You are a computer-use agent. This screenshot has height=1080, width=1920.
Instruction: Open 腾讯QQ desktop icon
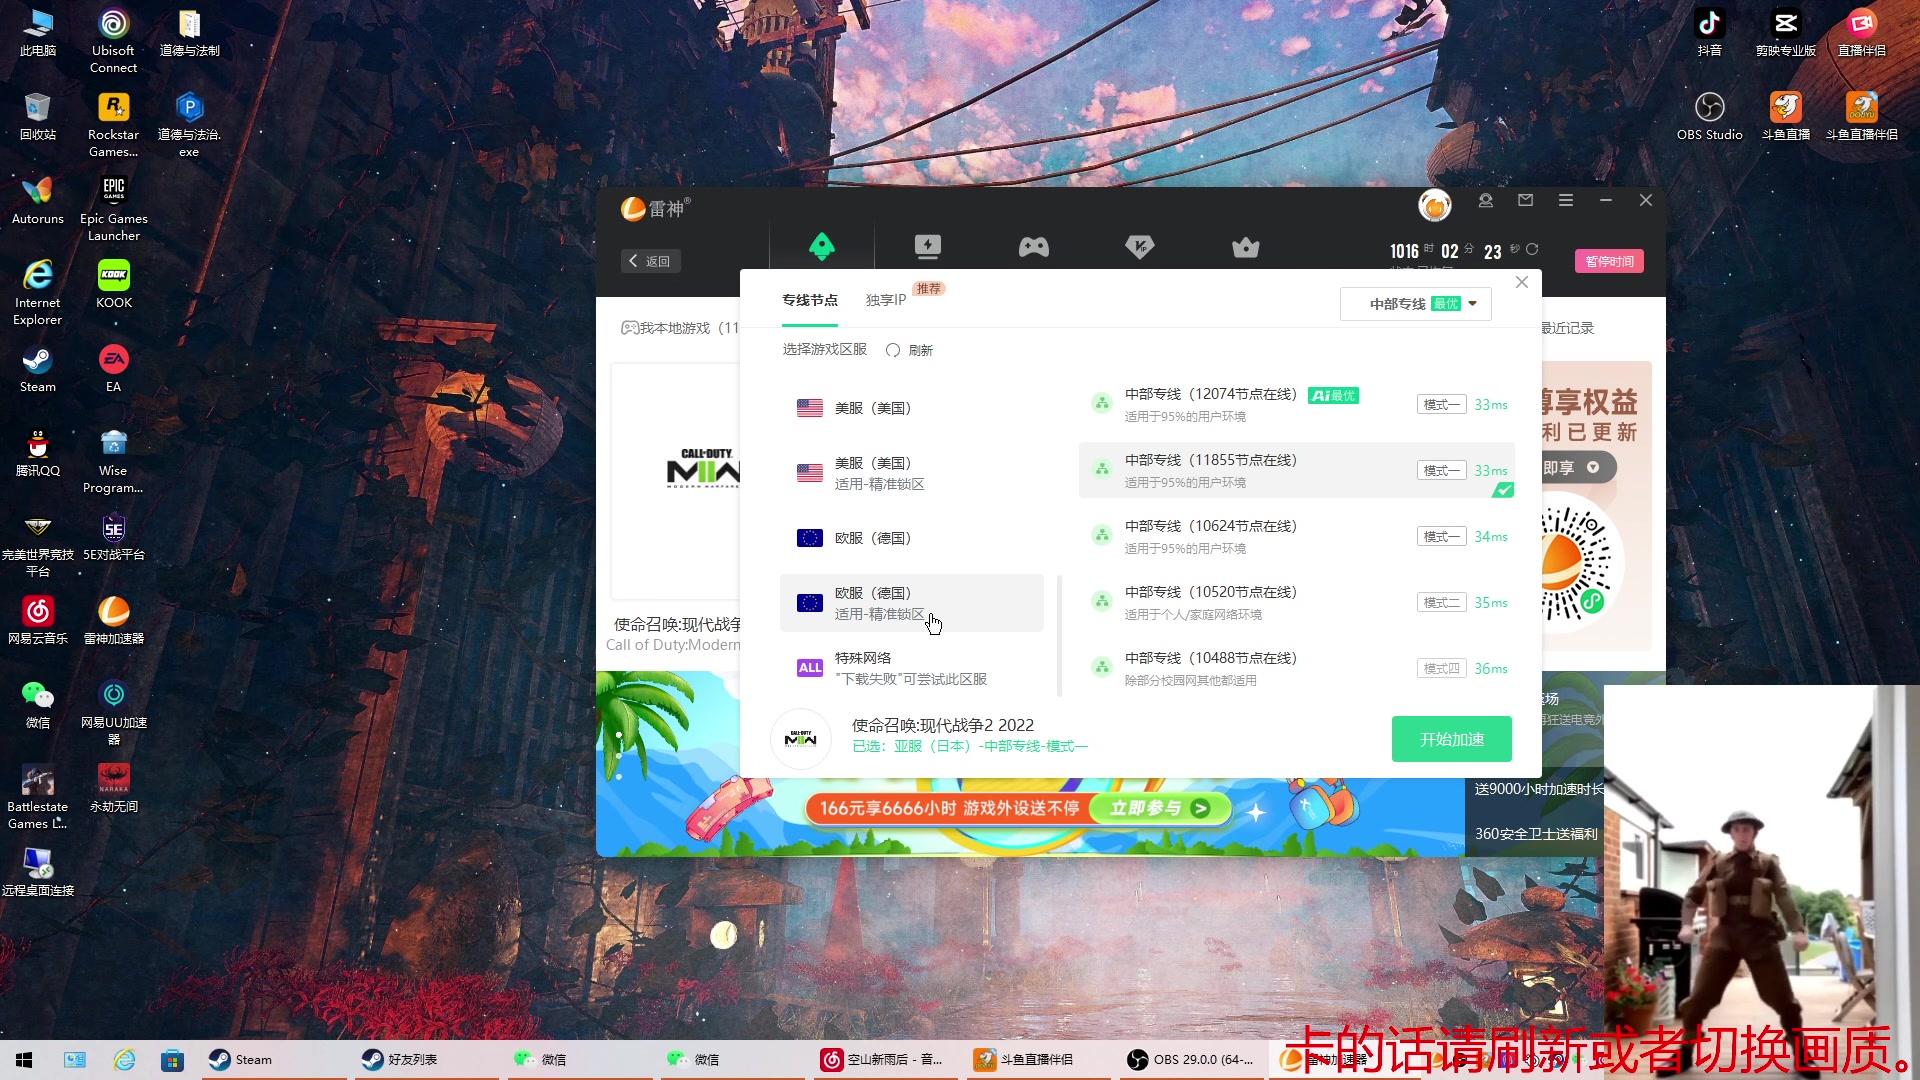tap(37, 452)
